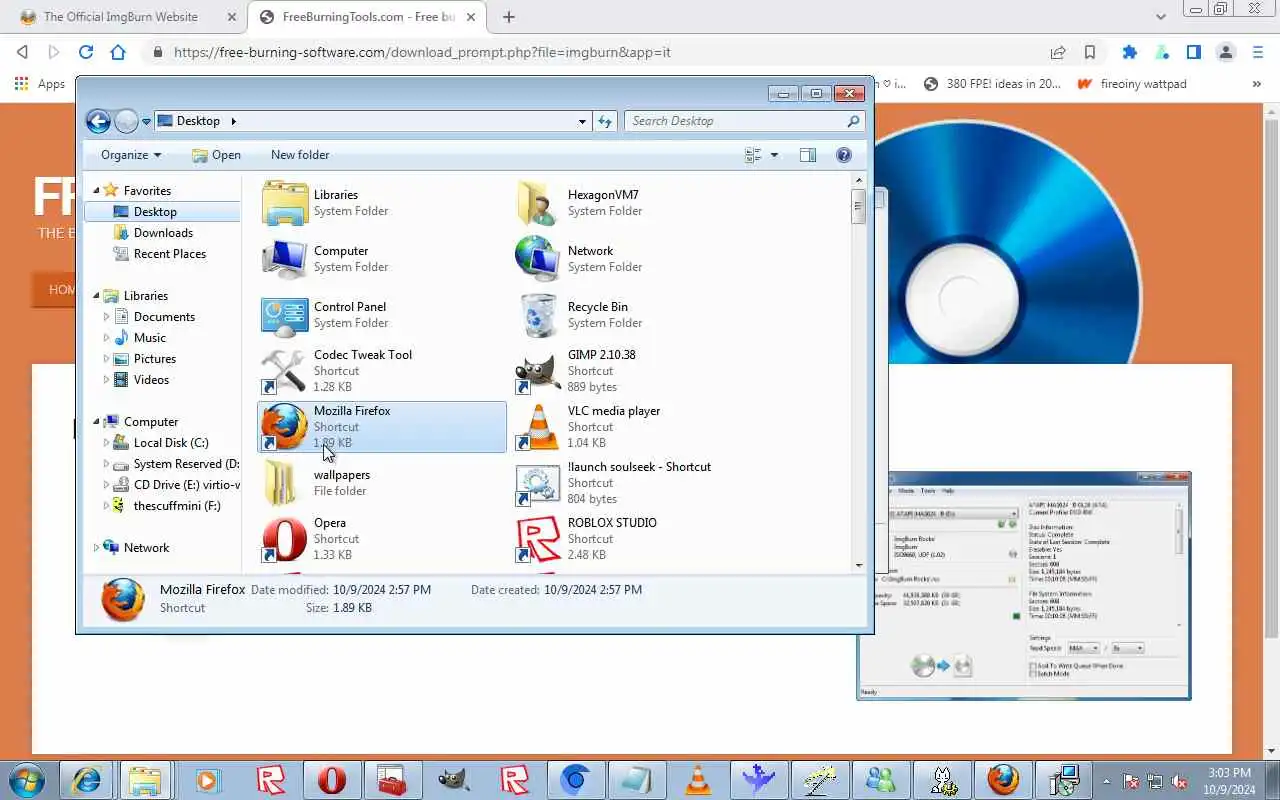The width and height of the screenshot is (1280, 800).
Task: Go back in the Explorer window
Action: tap(98, 121)
